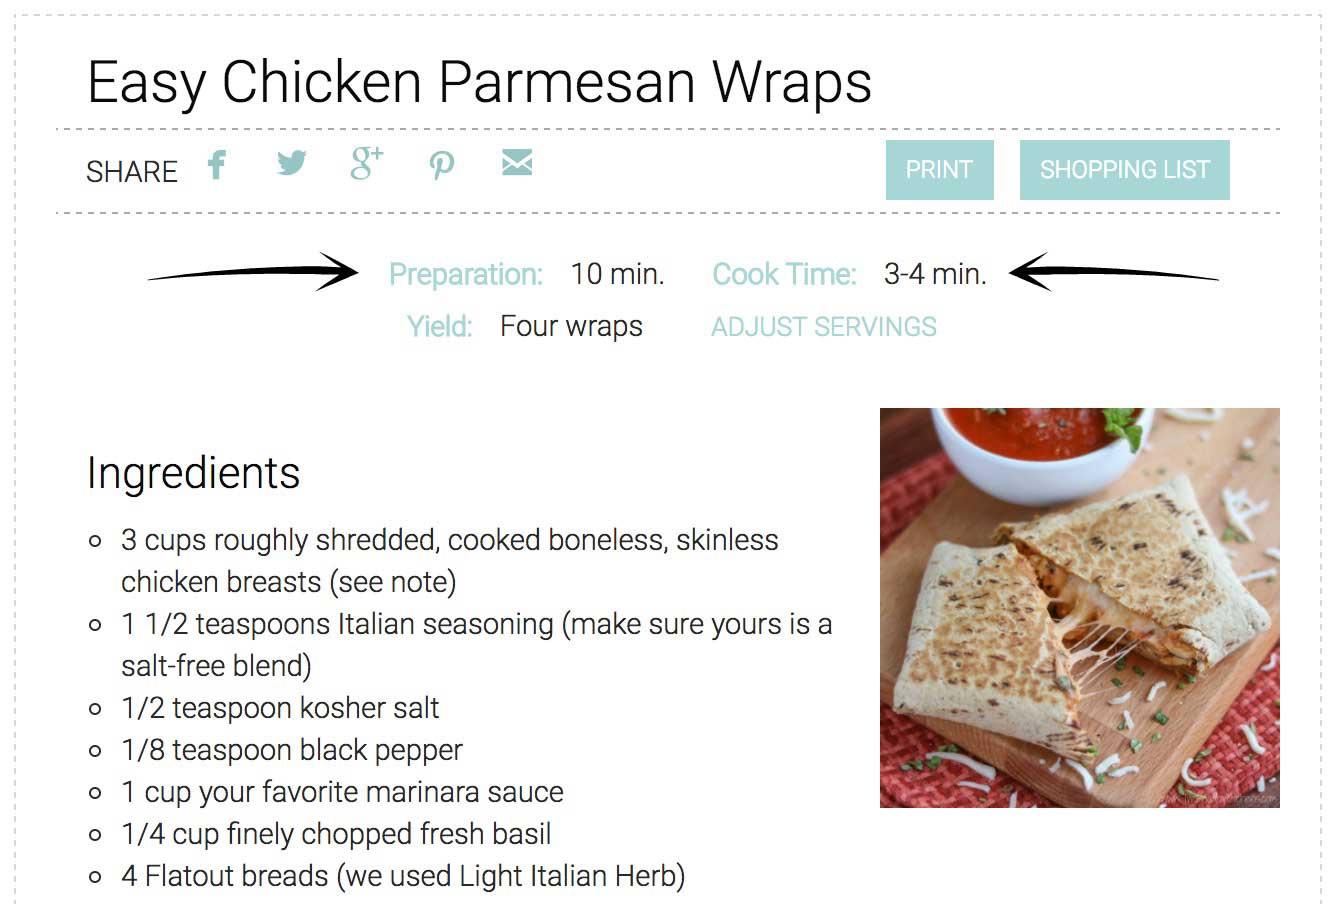Click the fresh basil ingredient line
This screenshot has height=904, width=1334.
tap(336, 834)
